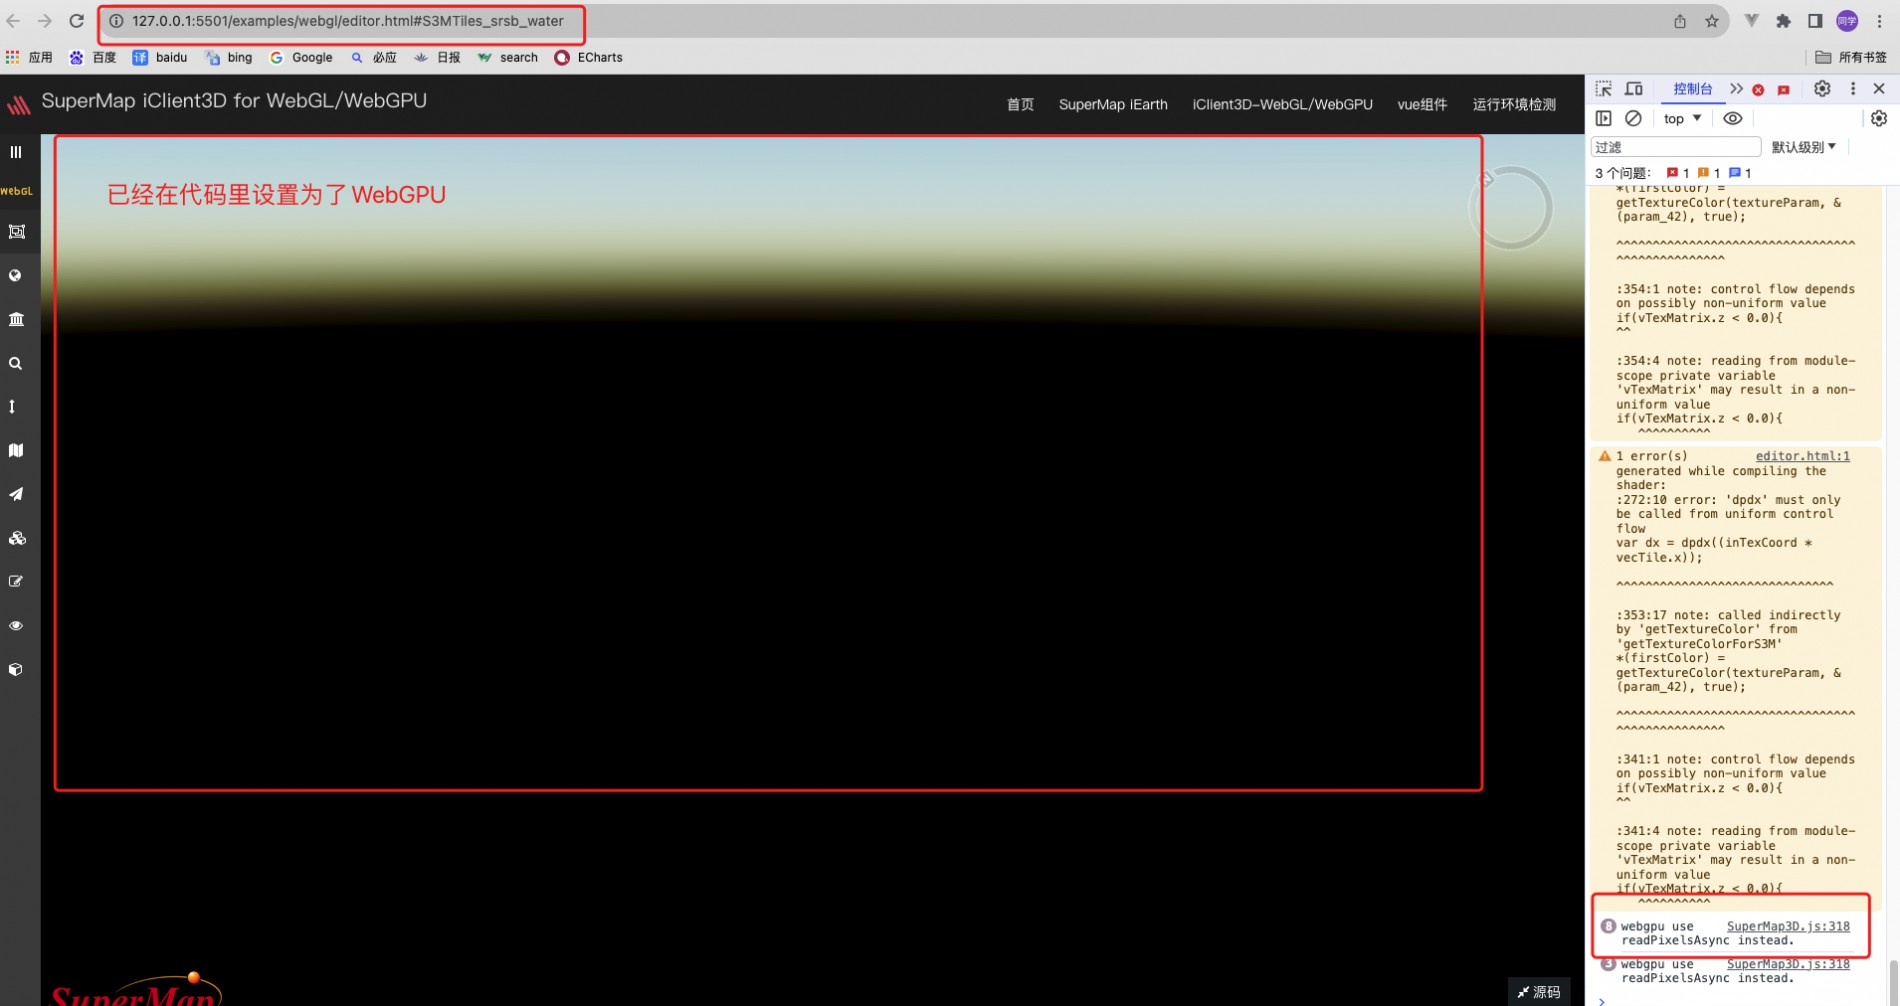Open the 运行环境检测 navigation item
The image size is (1900, 1006).
click(x=1514, y=104)
